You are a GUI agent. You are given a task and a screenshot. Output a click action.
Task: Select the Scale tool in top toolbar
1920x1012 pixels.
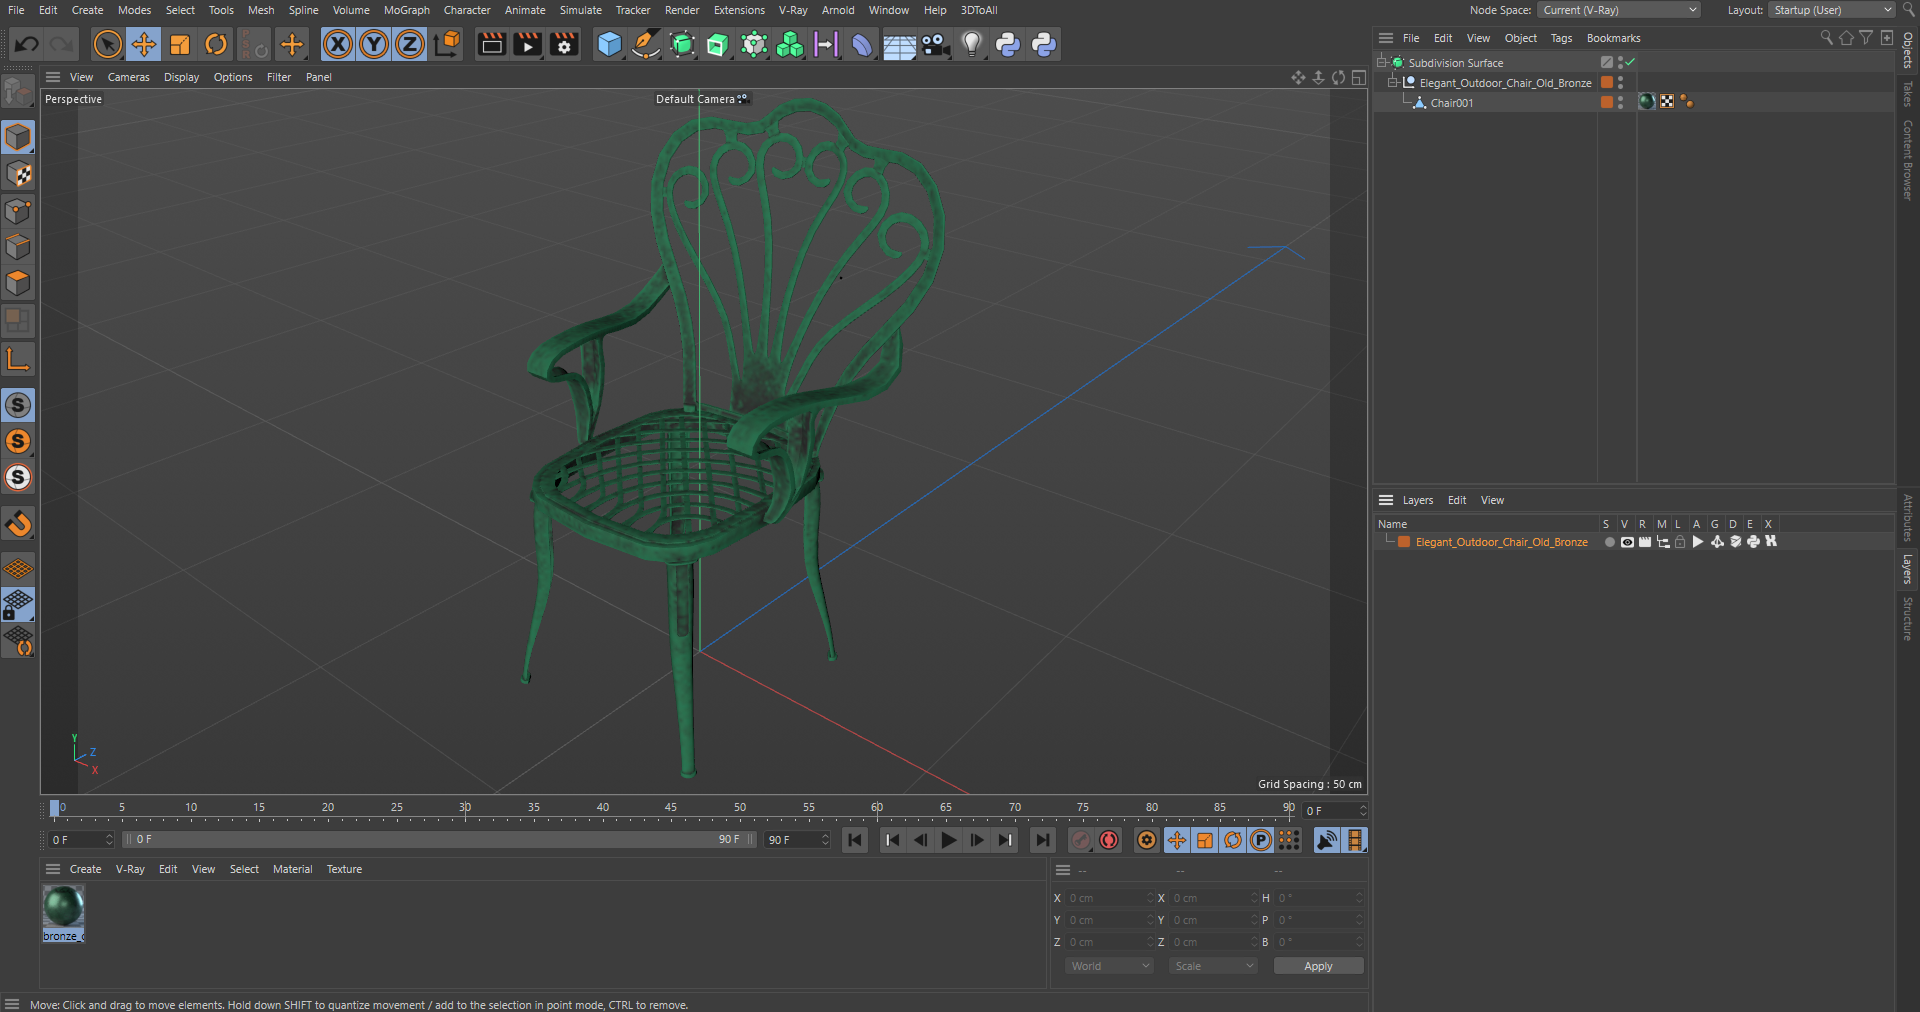pyautogui.click(x=180, y=44)
